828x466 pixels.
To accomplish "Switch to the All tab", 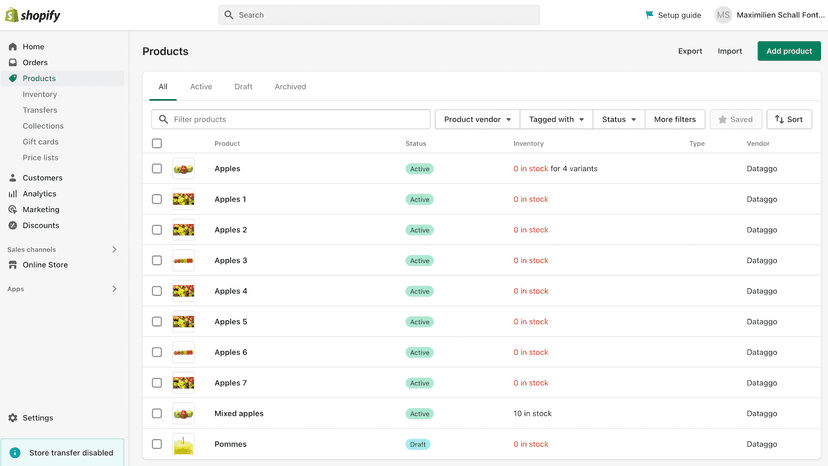I will click(x=163, y=87).
